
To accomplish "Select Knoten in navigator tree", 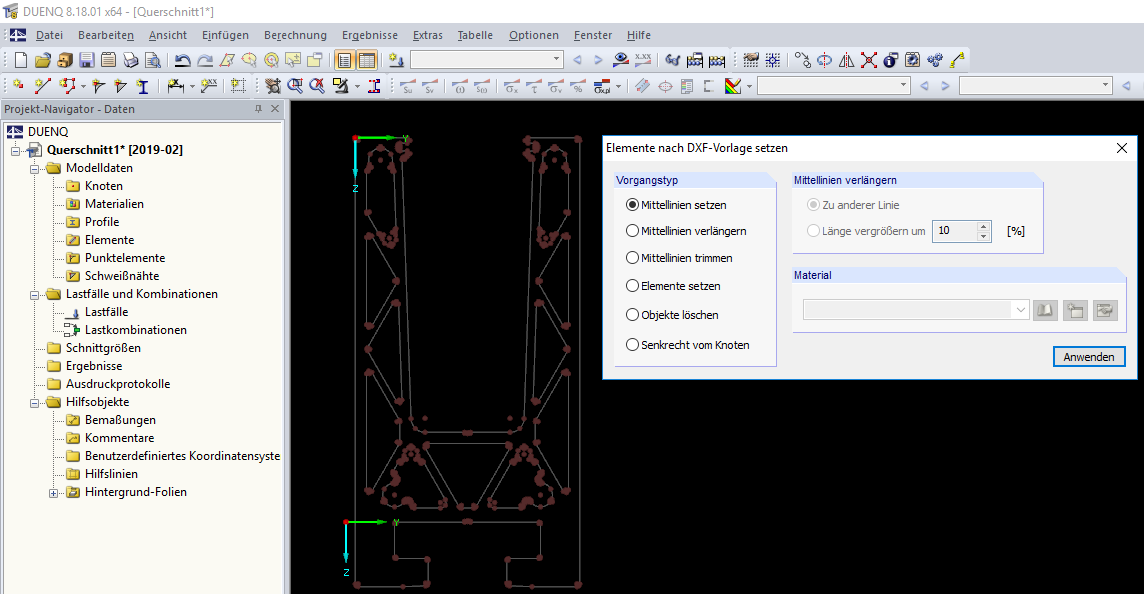I will 104,186.
